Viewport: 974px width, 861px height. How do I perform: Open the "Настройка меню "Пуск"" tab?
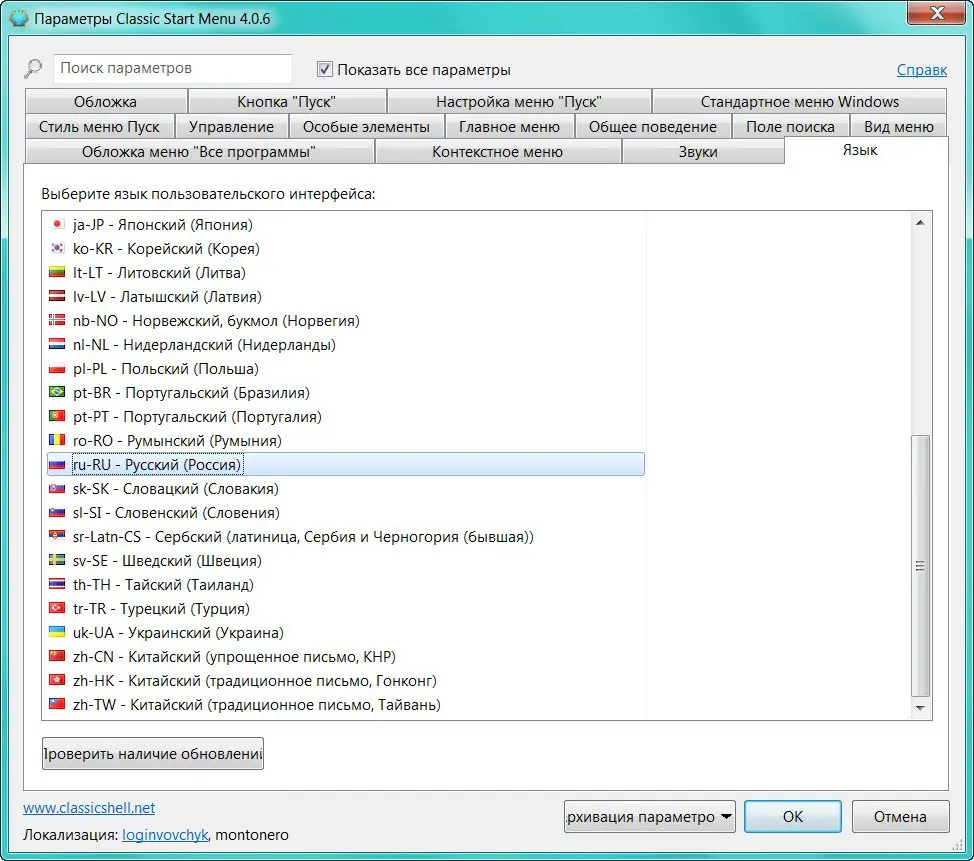point(519,101)
